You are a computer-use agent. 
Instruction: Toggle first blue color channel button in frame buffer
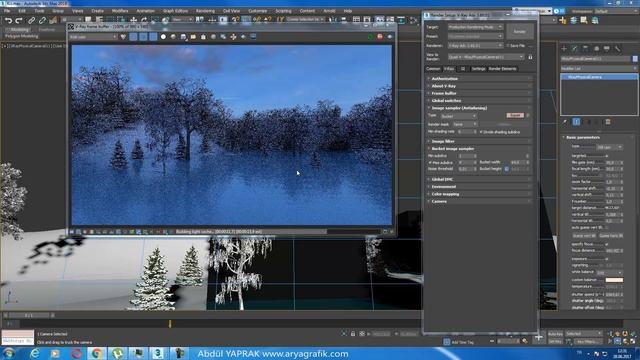[133, 37]
